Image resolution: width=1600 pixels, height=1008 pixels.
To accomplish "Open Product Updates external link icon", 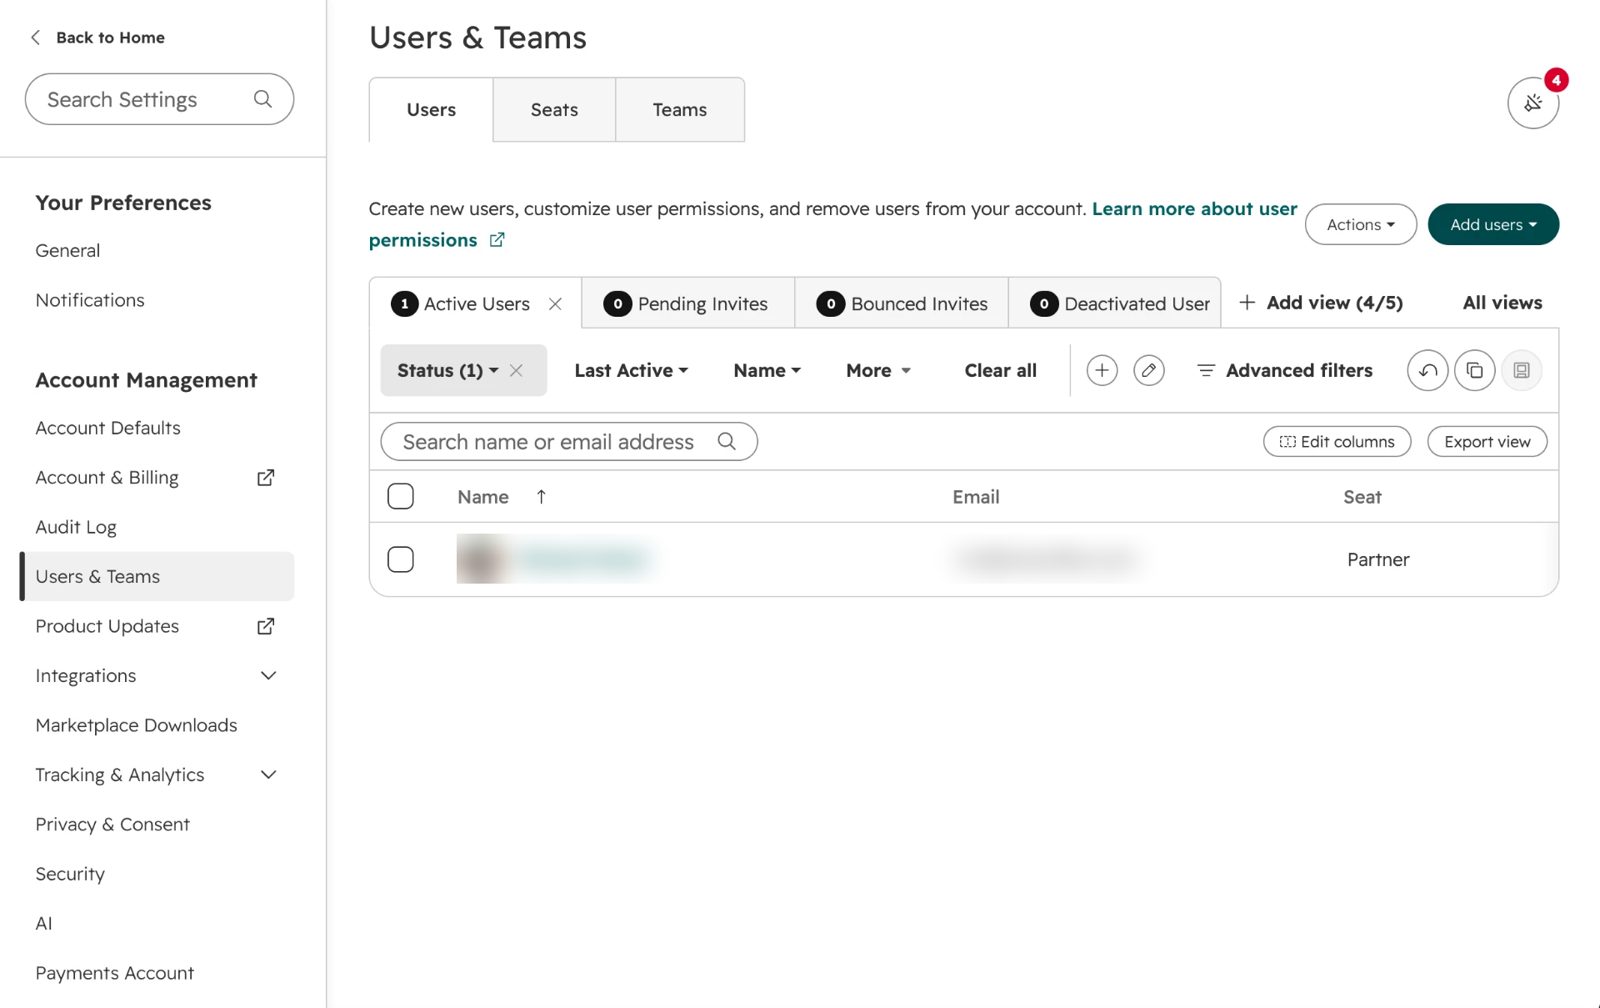I will coord(266,626).
